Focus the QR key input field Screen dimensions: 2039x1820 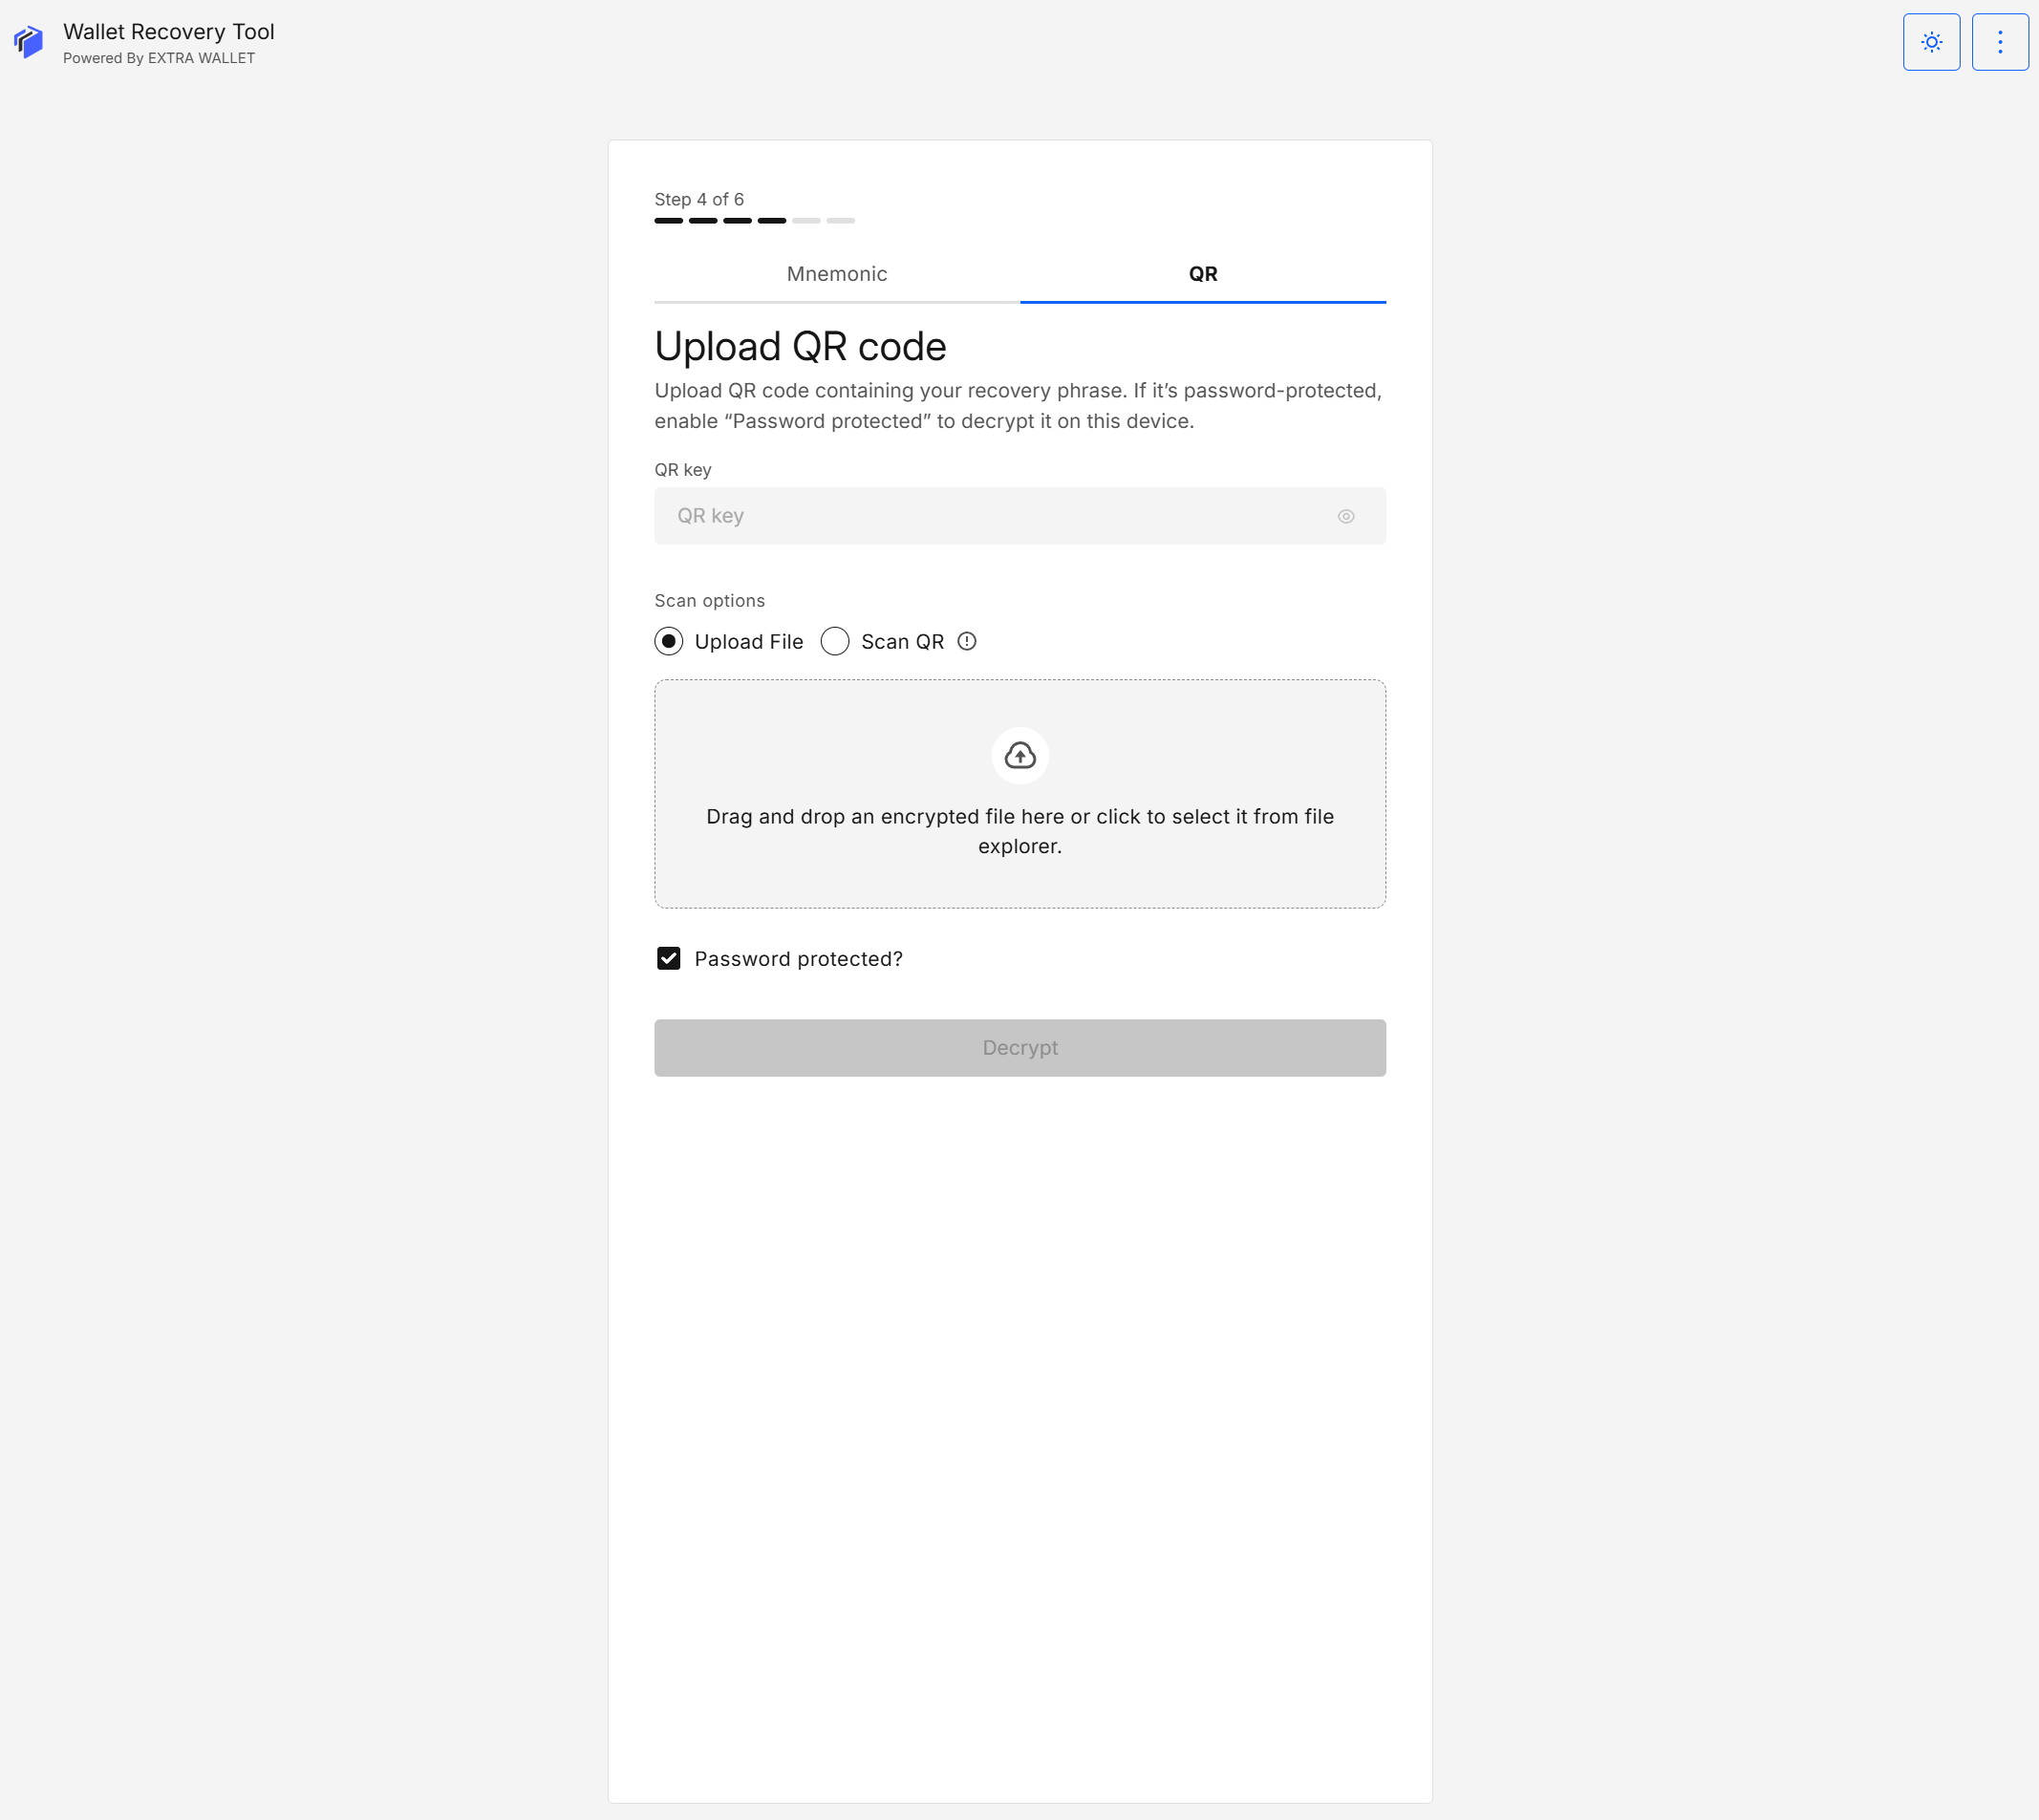coord(990,516)
